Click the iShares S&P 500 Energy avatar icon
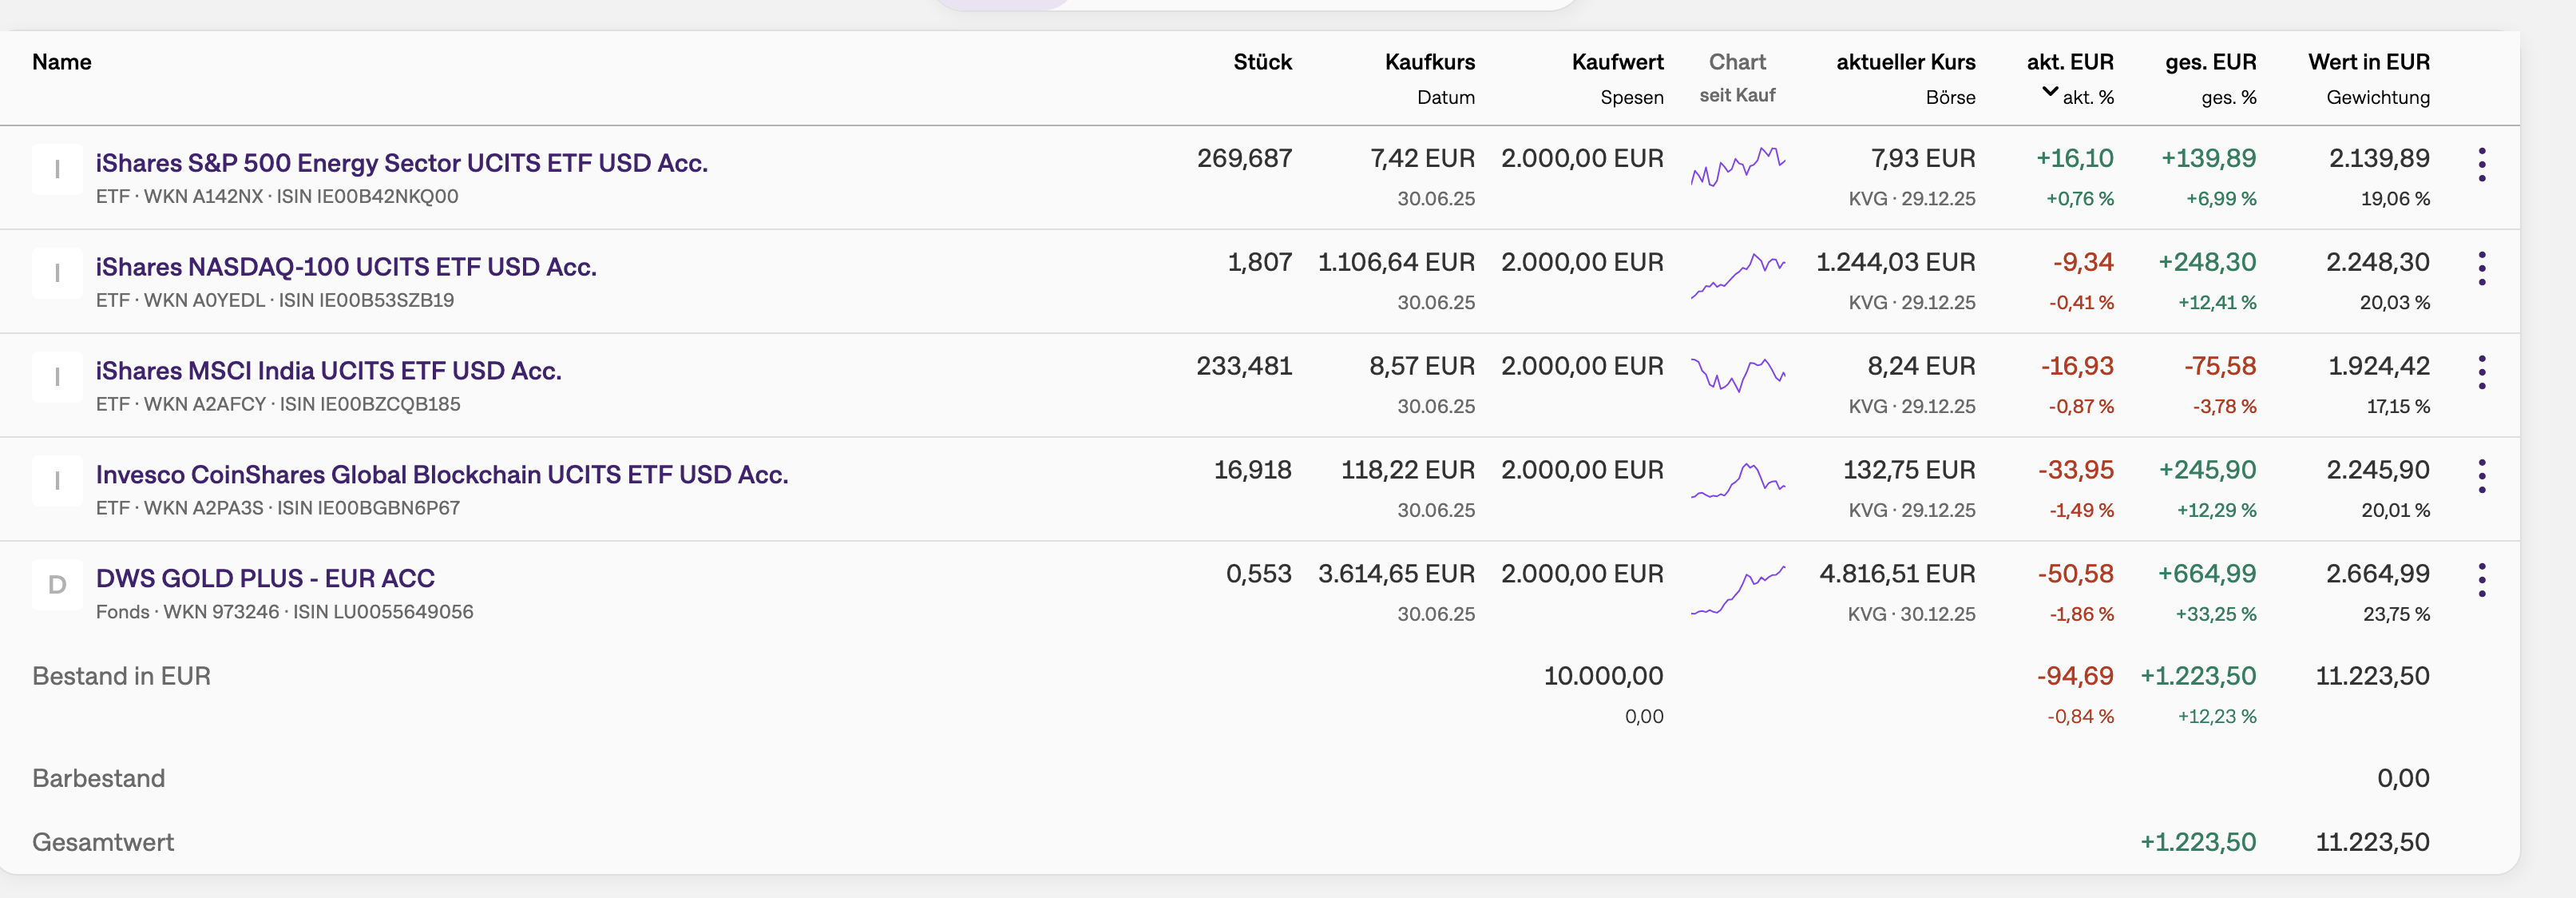This screenshot has height=898, width=2576. pyautogui.click(x=57, y=169)
